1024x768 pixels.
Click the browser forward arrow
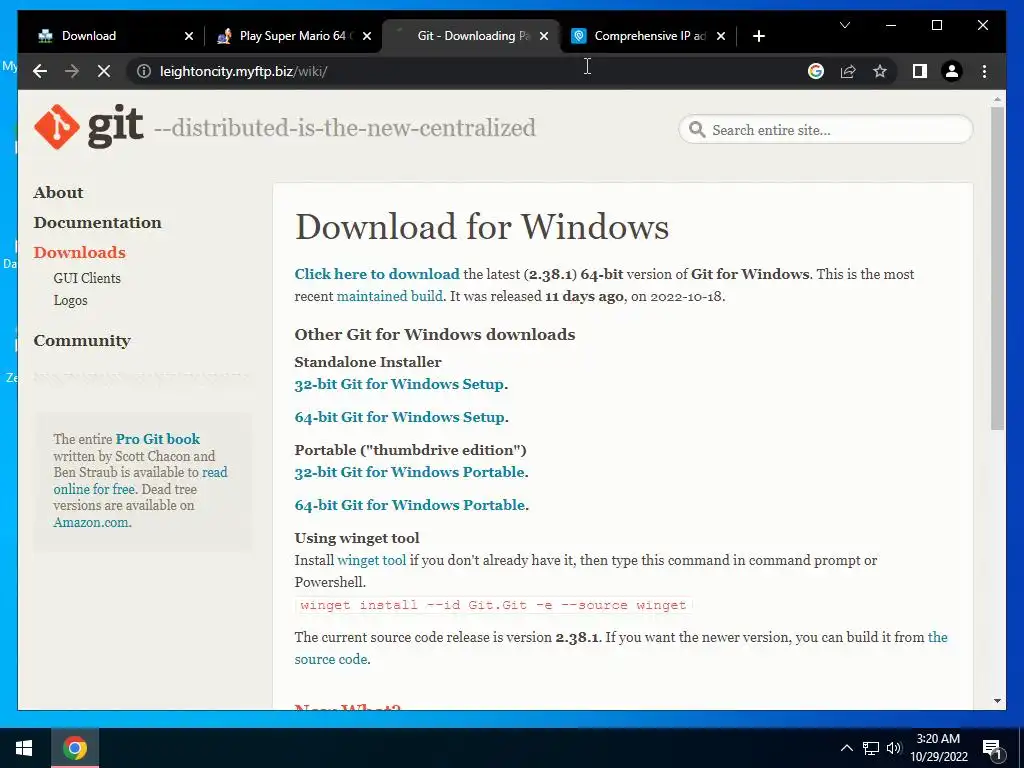click(72, 71)
